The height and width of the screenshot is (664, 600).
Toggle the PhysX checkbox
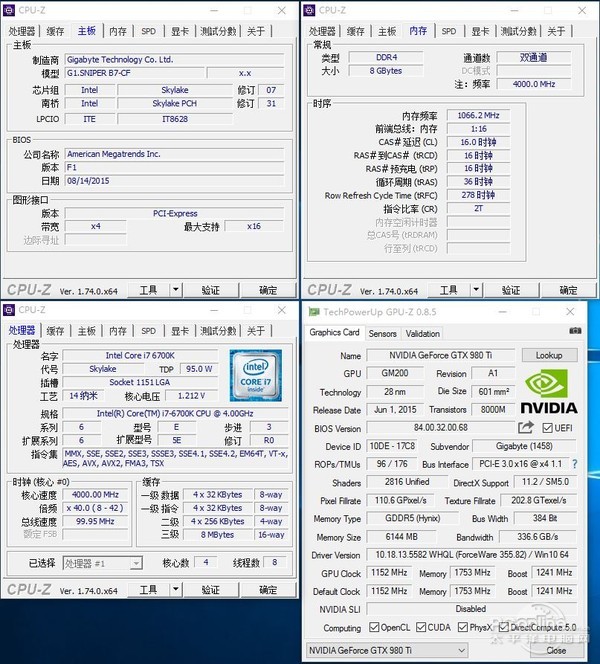[x=463, y=627]
